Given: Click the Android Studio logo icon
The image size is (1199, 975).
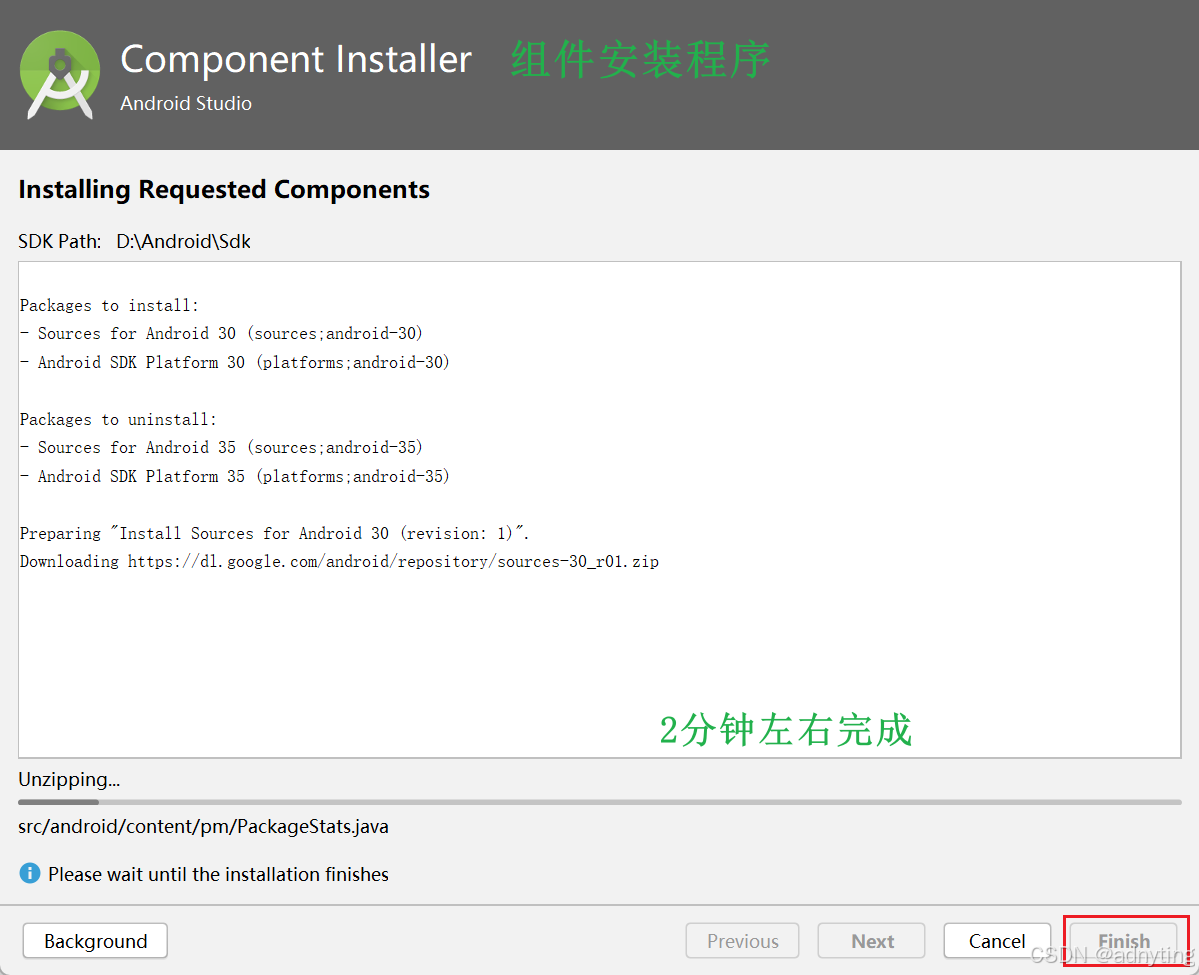Looking at the screenshot, I should [x=60, y=75].
